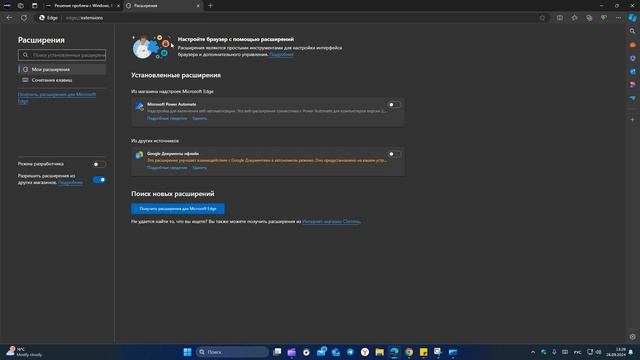This screenshot has height=360, width=640.
Task: Show hidden tray icons chevron
Action: (533, 352)
